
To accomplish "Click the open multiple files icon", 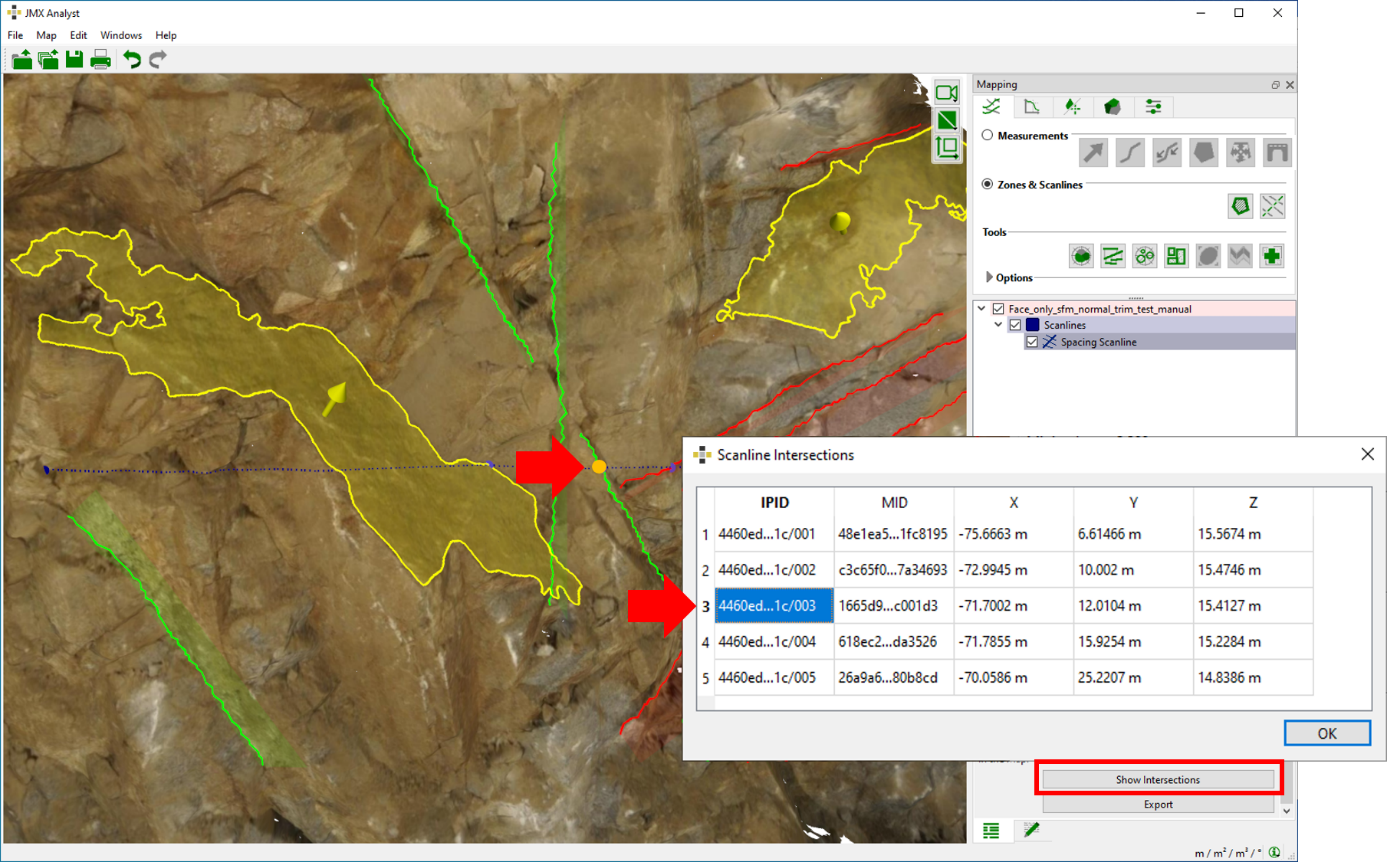I will tap(47, 60).
